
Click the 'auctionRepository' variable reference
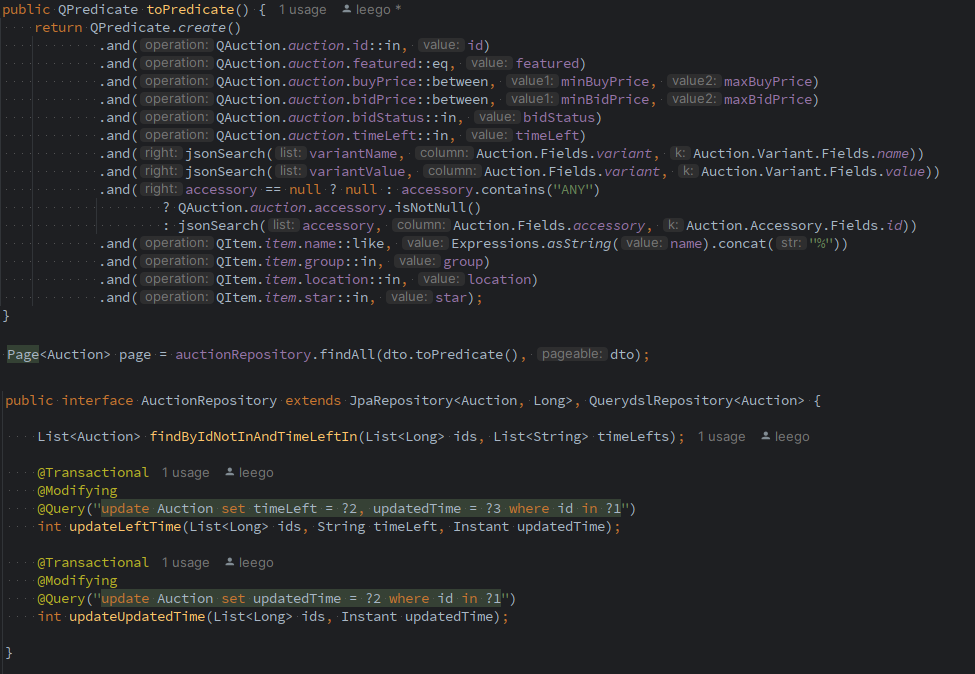[x=243, y=354]
